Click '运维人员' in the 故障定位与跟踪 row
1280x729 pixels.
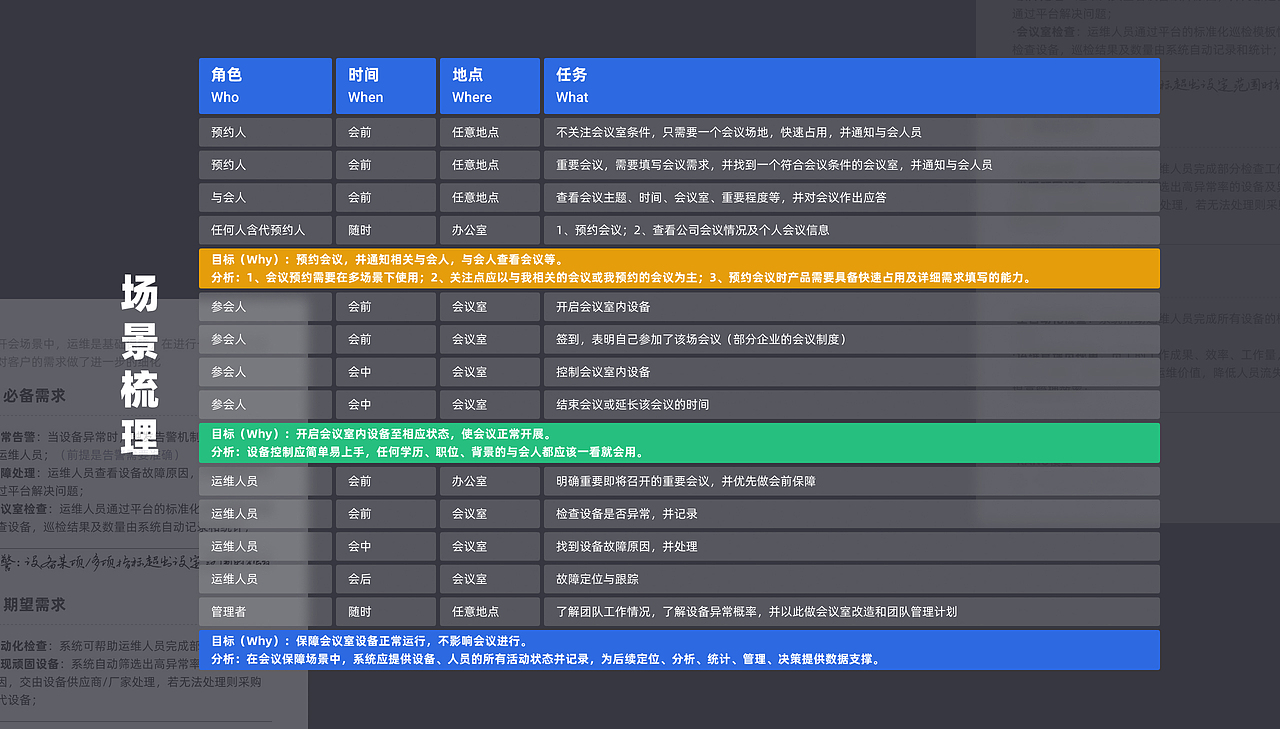(265, 579)
